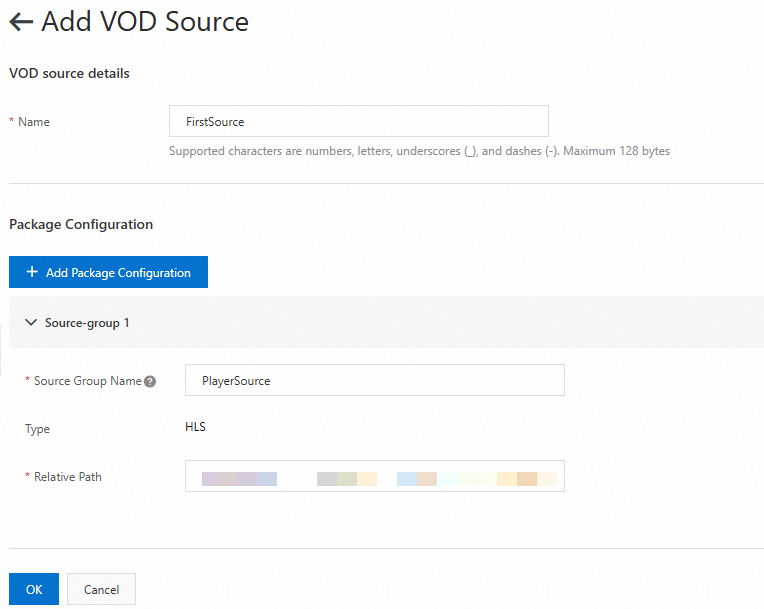Image resolution: width=764 pixels, height=609 pixels.
Task: Click the Source Group Name label text
Action: tap(87, 381)
